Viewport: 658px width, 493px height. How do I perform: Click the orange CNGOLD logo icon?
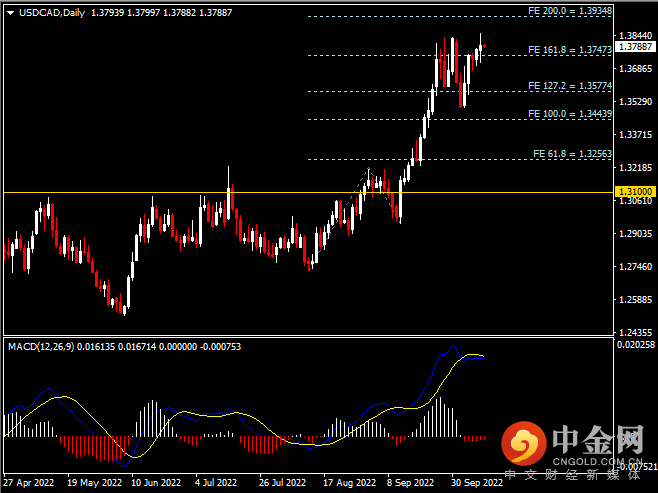[x=521, y=443]
